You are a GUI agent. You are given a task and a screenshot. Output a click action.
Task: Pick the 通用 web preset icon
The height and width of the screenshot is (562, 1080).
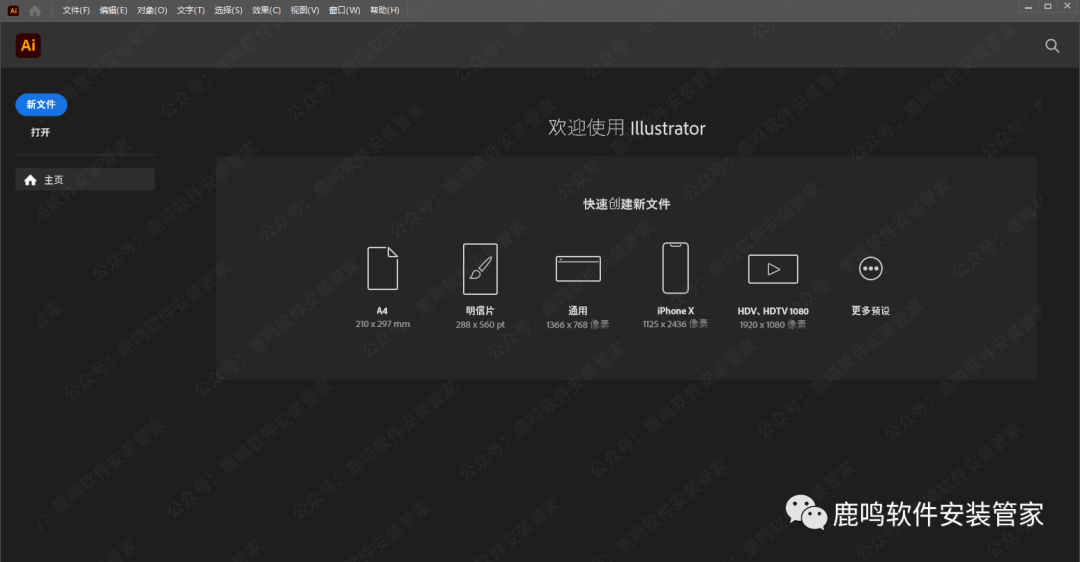(578, 269)
